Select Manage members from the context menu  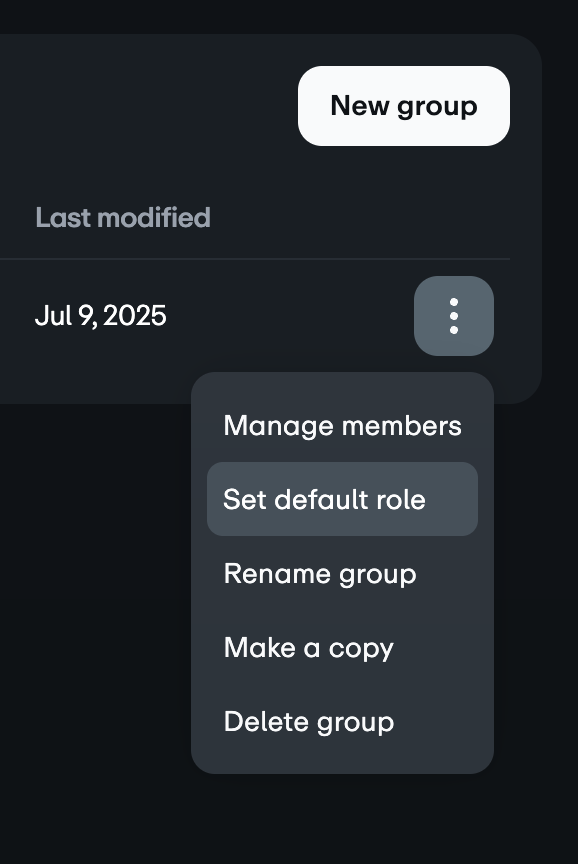[x=342, y=425]
